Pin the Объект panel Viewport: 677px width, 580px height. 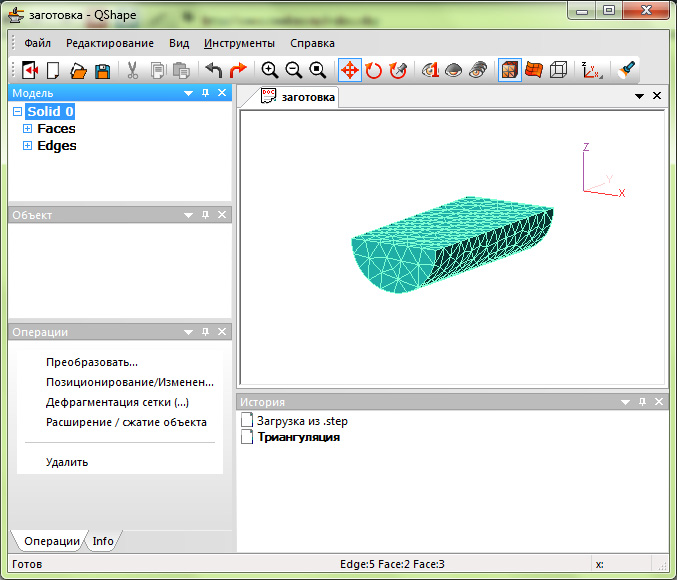point(206,215)
